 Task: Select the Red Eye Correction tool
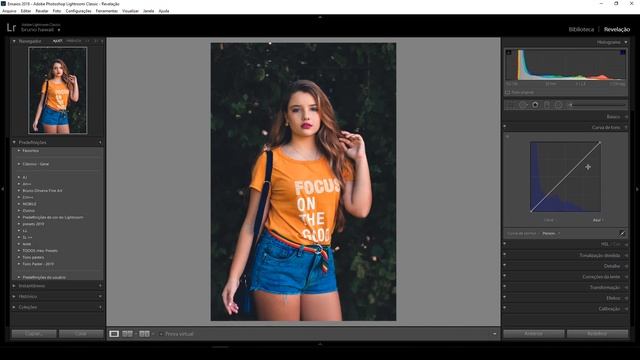[x=535, y=105]
